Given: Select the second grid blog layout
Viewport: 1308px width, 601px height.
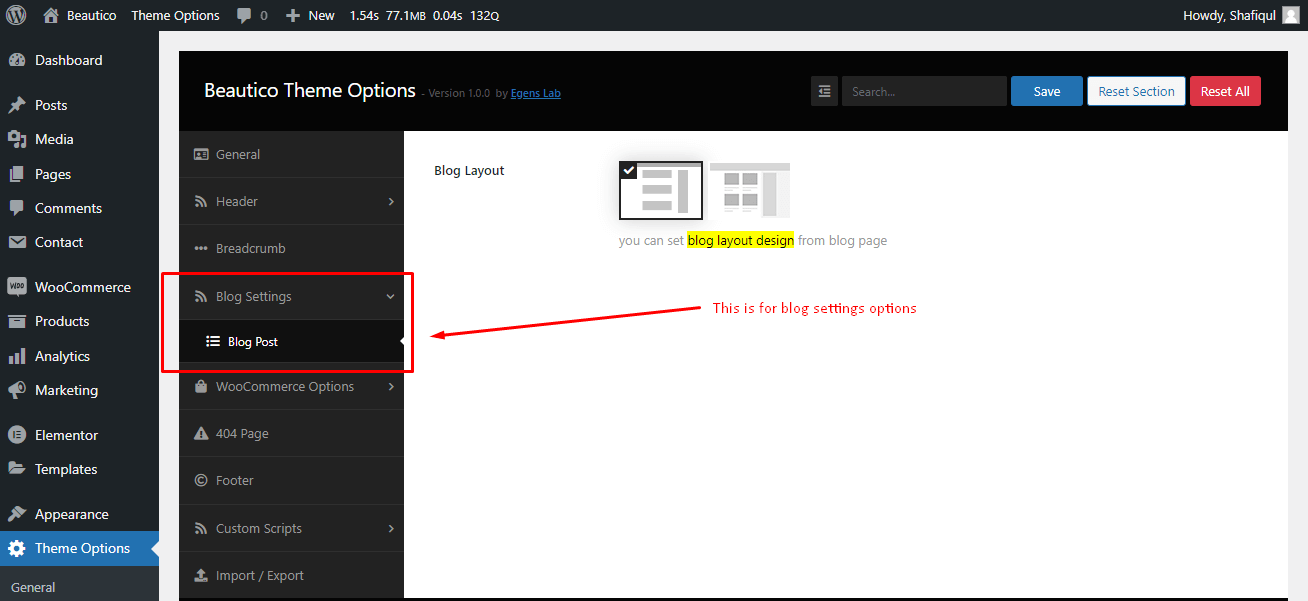Looking at the screenshot, I should point(750,190).
